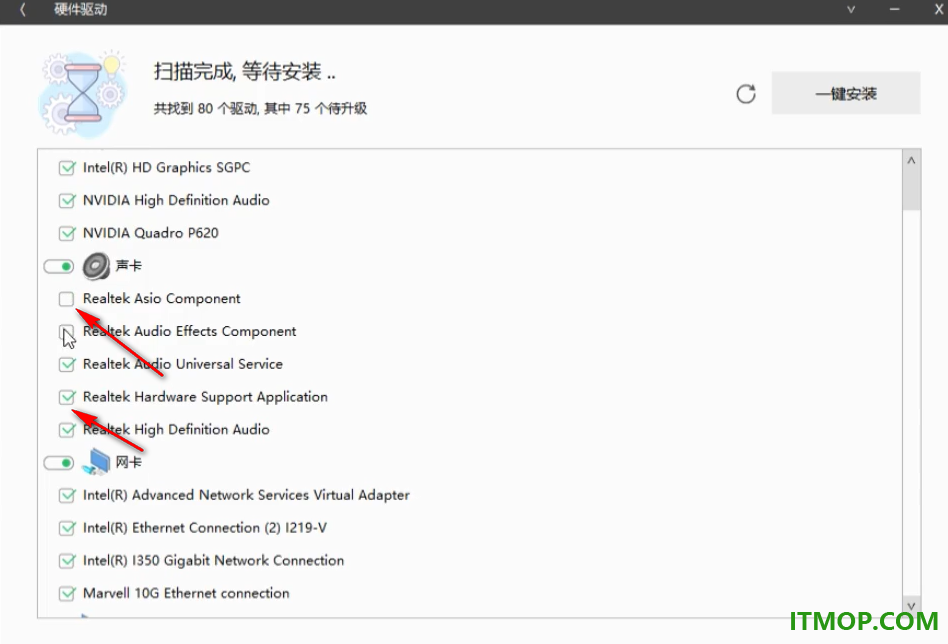Select the 网卡 category label
The image size is (948, 644).
(x=128, y=462)
